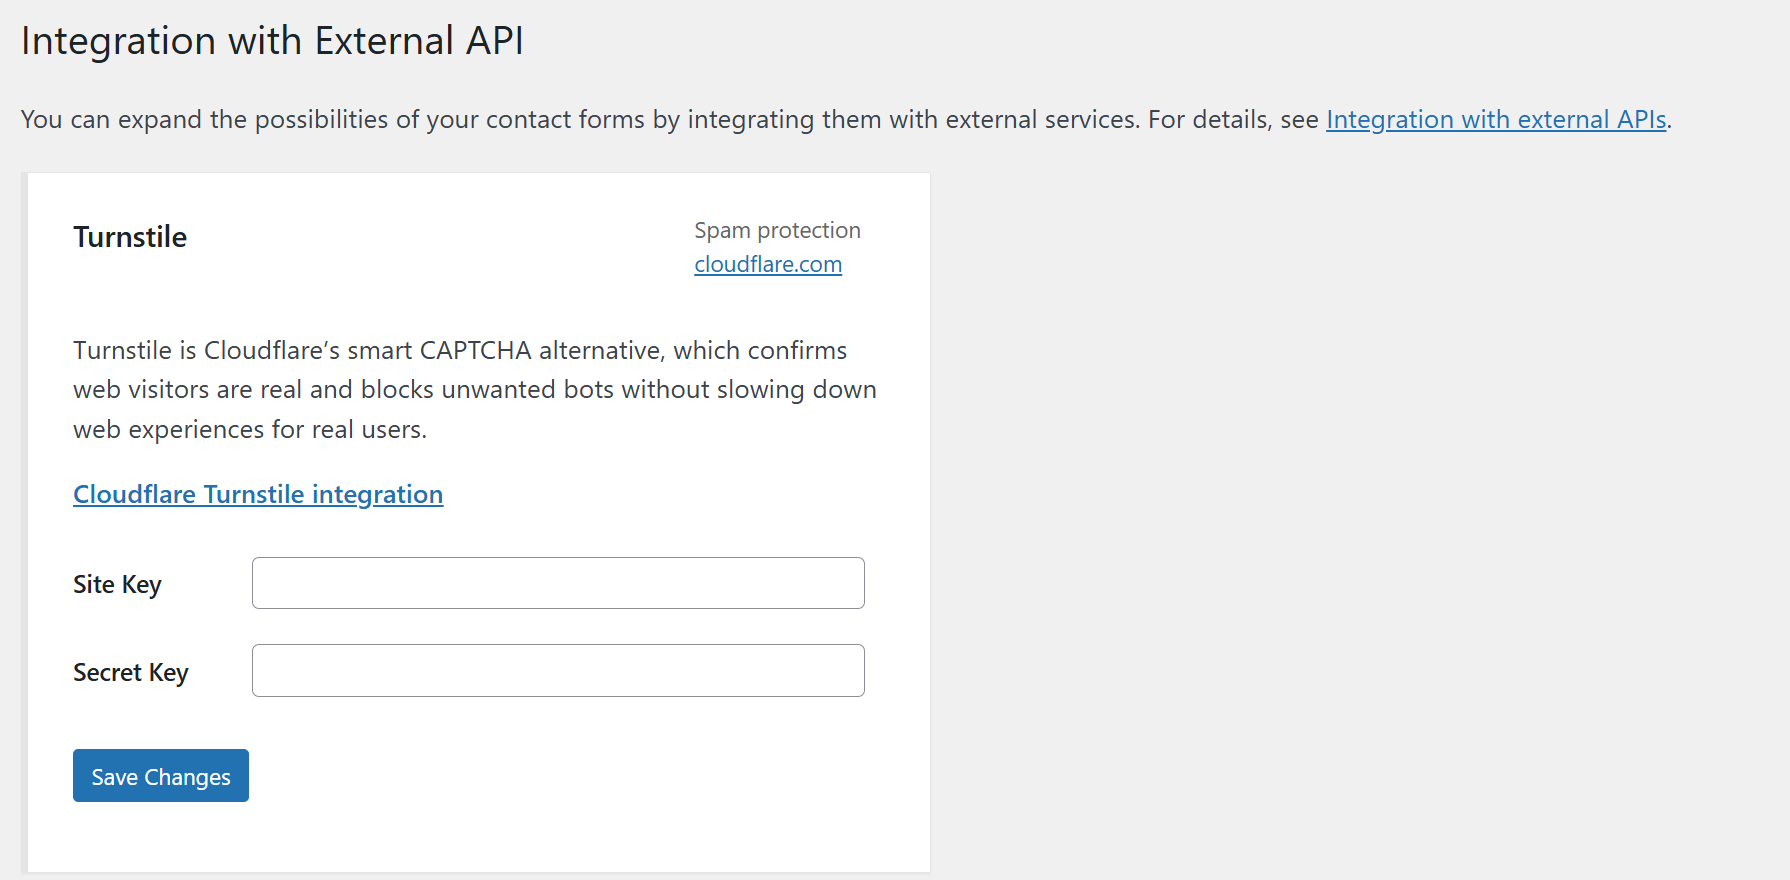
Task: Visit the cloudflare.com link
Action: point(768,264)
